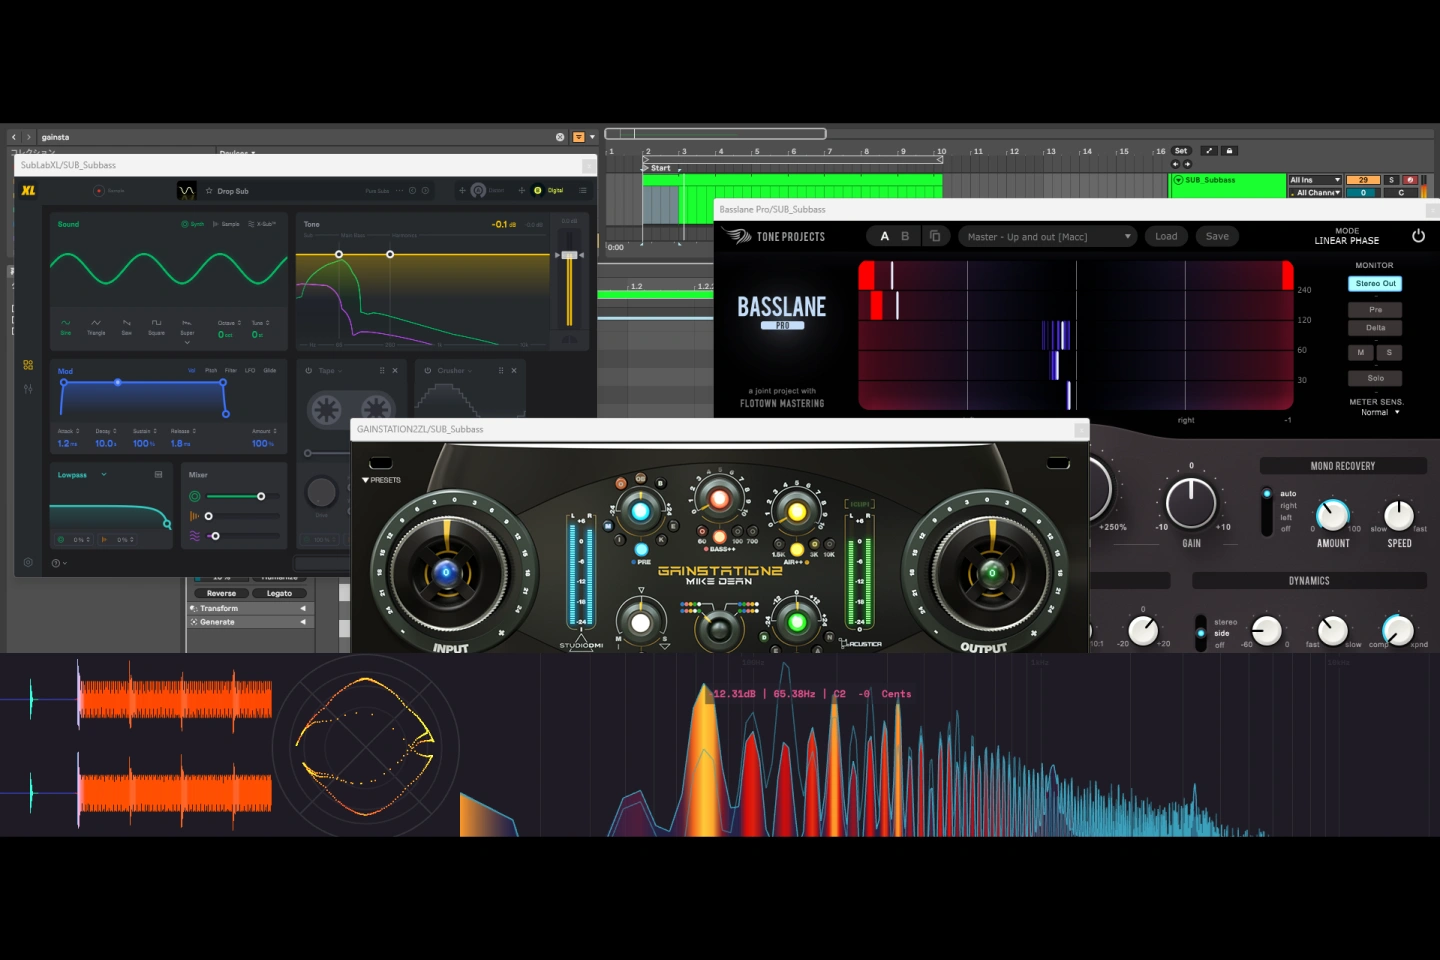Select the Square waveform in SubLab XL

(156, 327)
